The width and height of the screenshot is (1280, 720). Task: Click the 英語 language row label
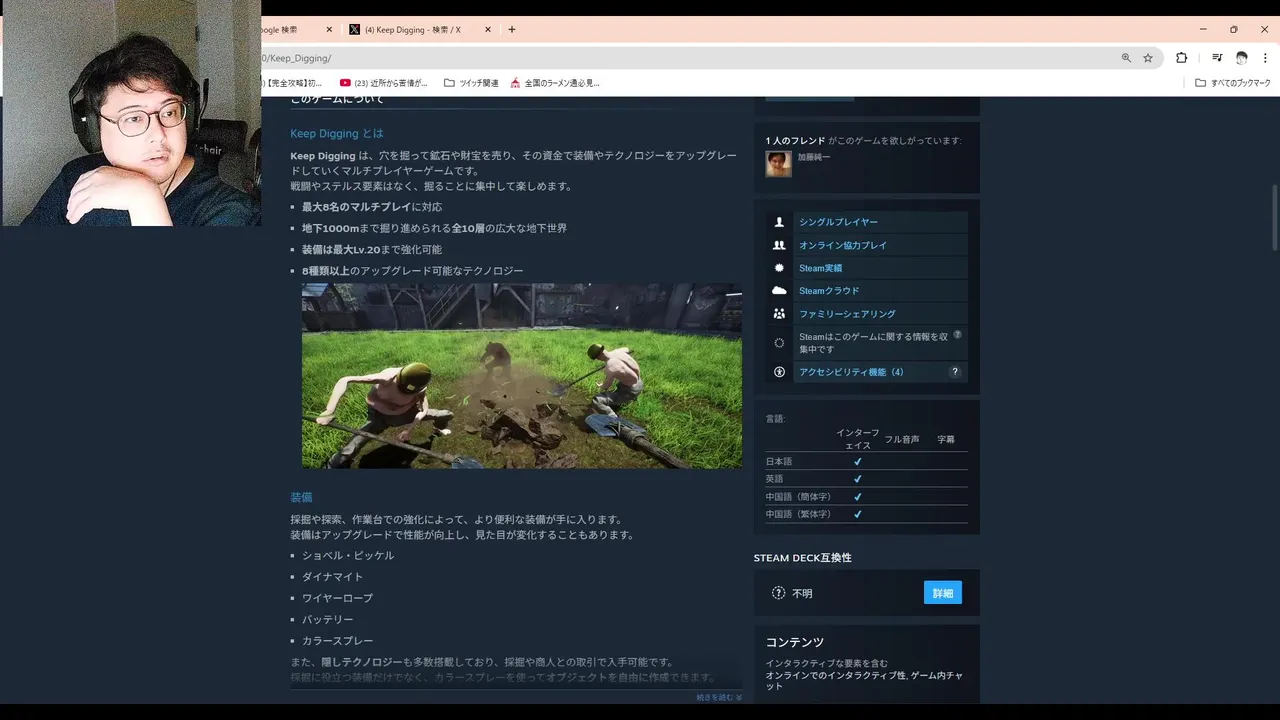click(775, 479)
